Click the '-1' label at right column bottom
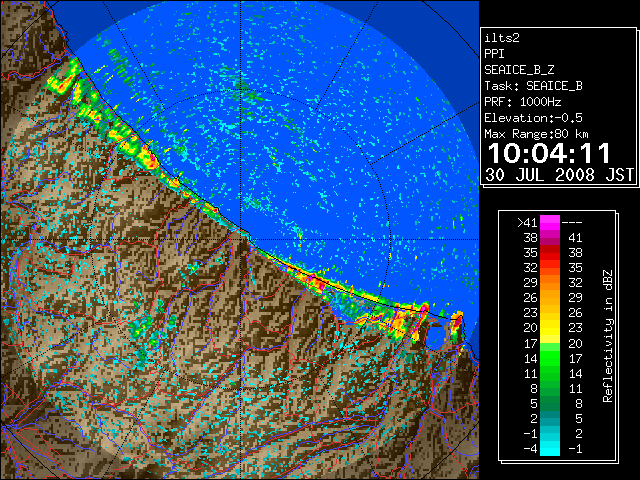Image resolution: width=640 pixels, height=480 pixels. [575, 449]
